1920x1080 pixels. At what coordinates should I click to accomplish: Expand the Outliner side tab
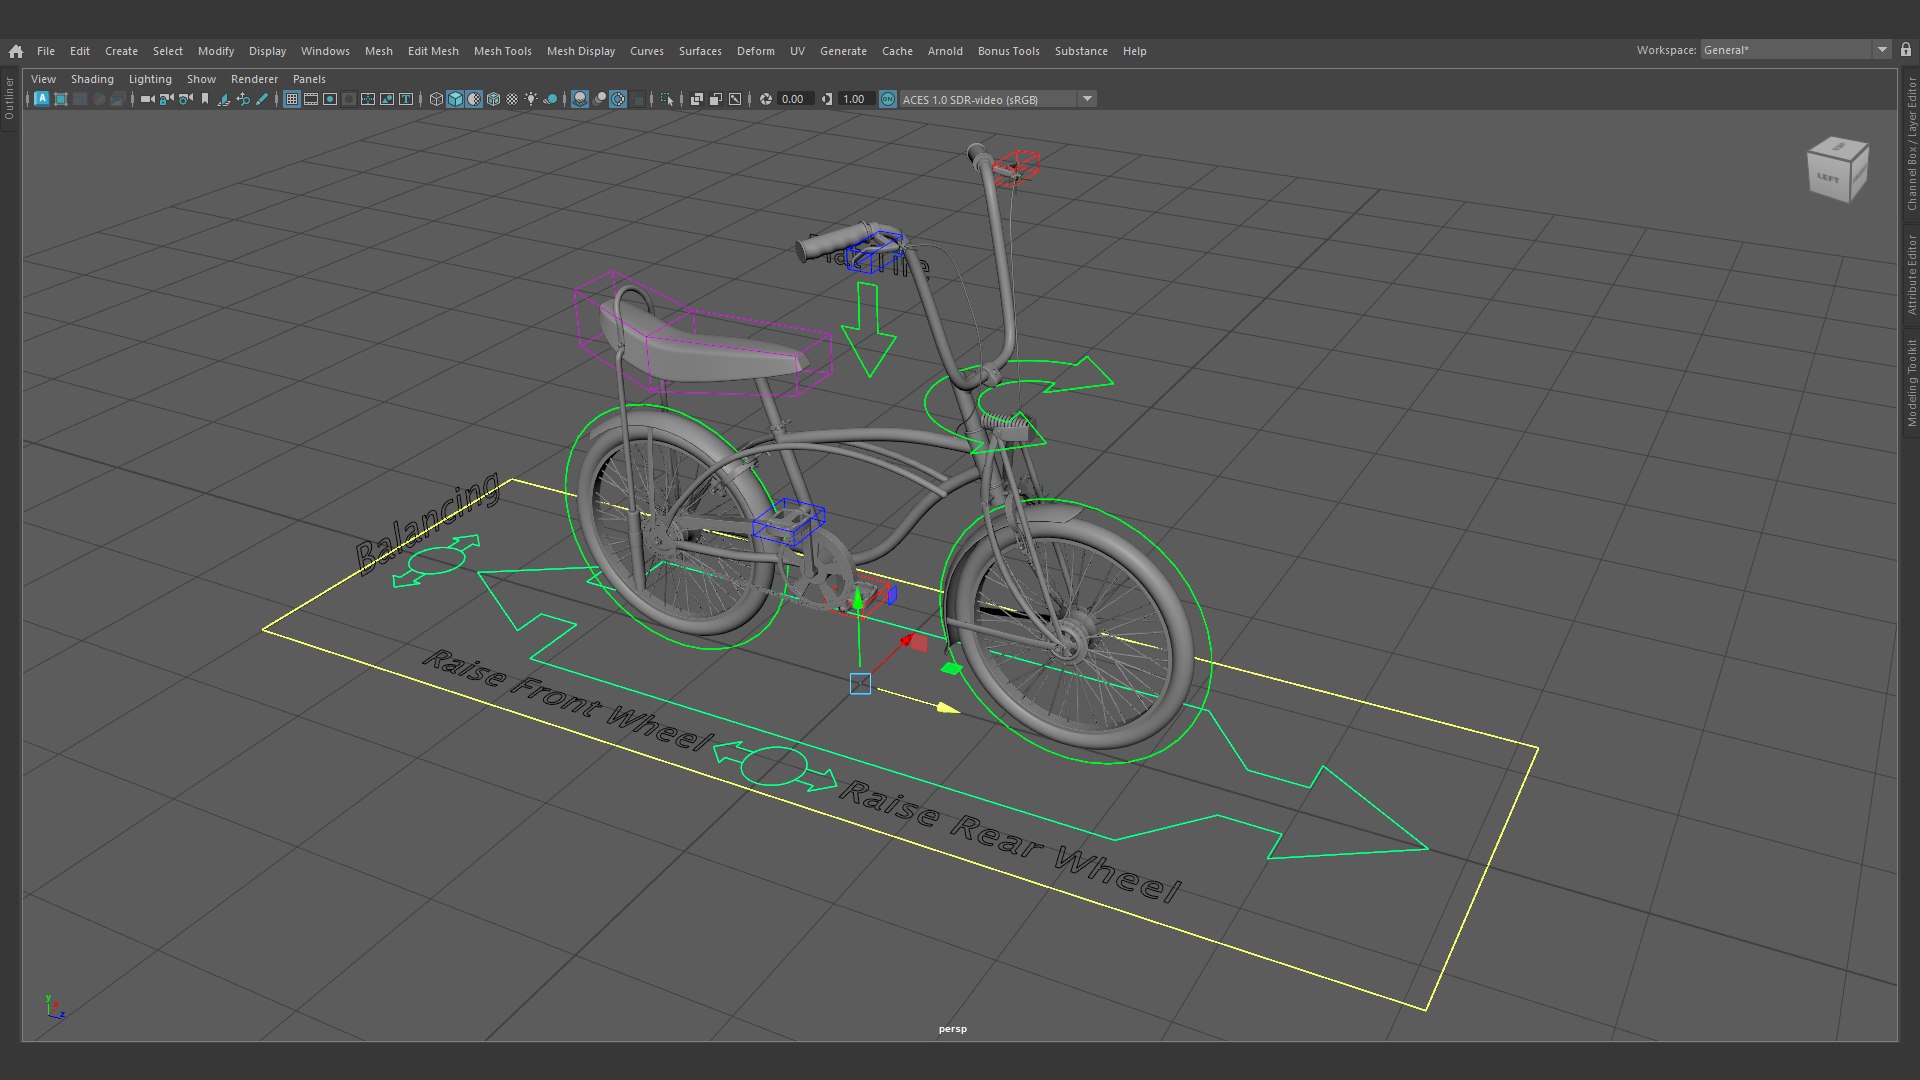pos(9,98)
